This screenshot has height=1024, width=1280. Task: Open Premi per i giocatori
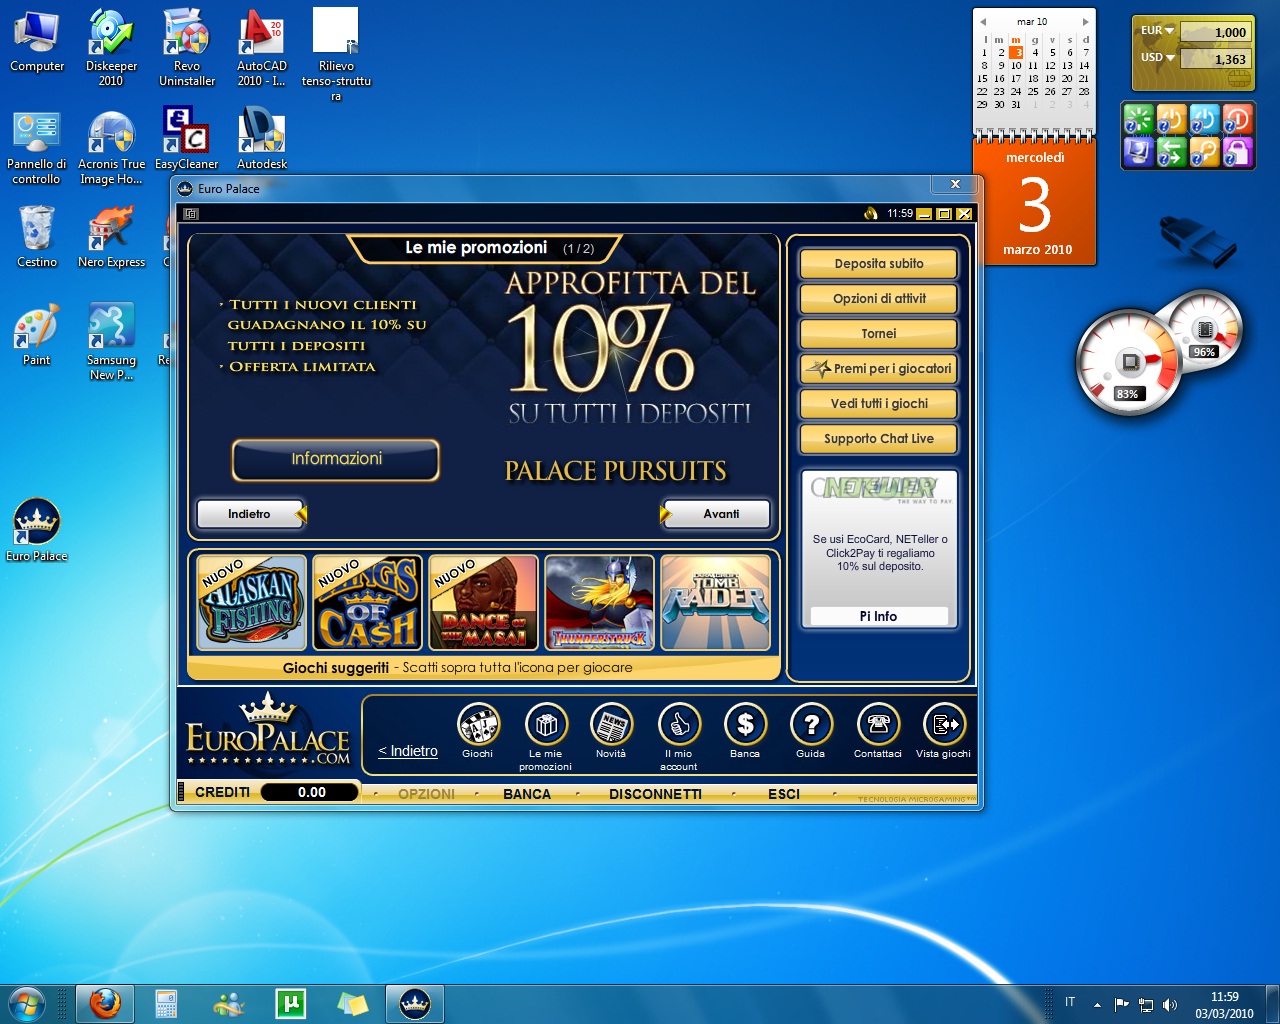(879, 369)
